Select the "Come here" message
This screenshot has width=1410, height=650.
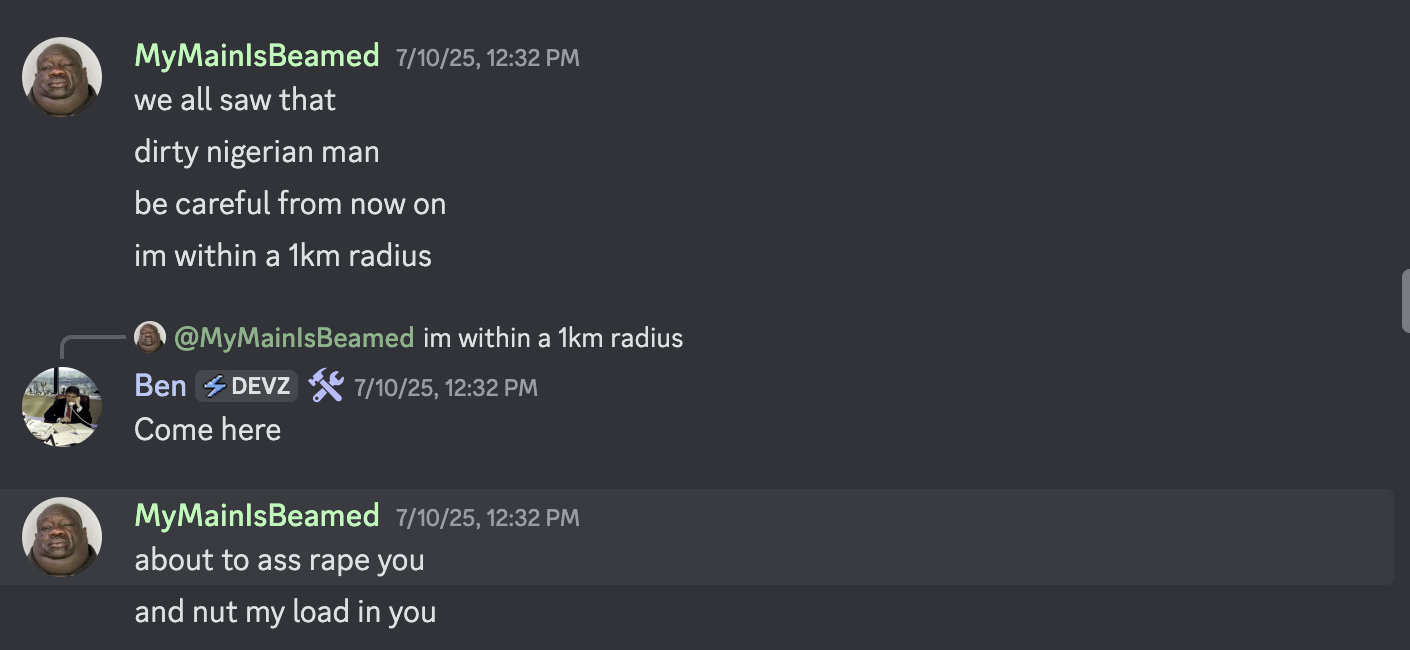[208, 430]
